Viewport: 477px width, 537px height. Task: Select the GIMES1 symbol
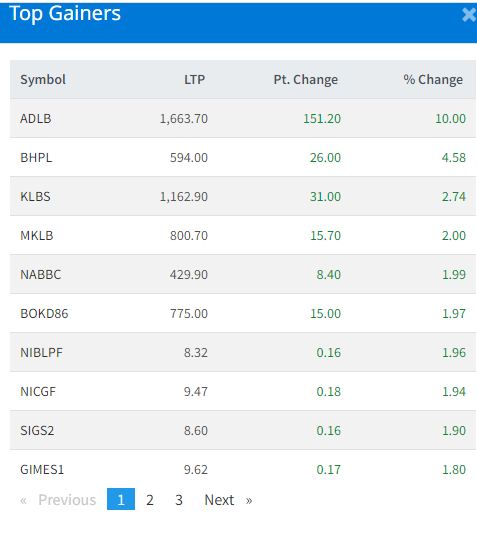click(42, 469)
